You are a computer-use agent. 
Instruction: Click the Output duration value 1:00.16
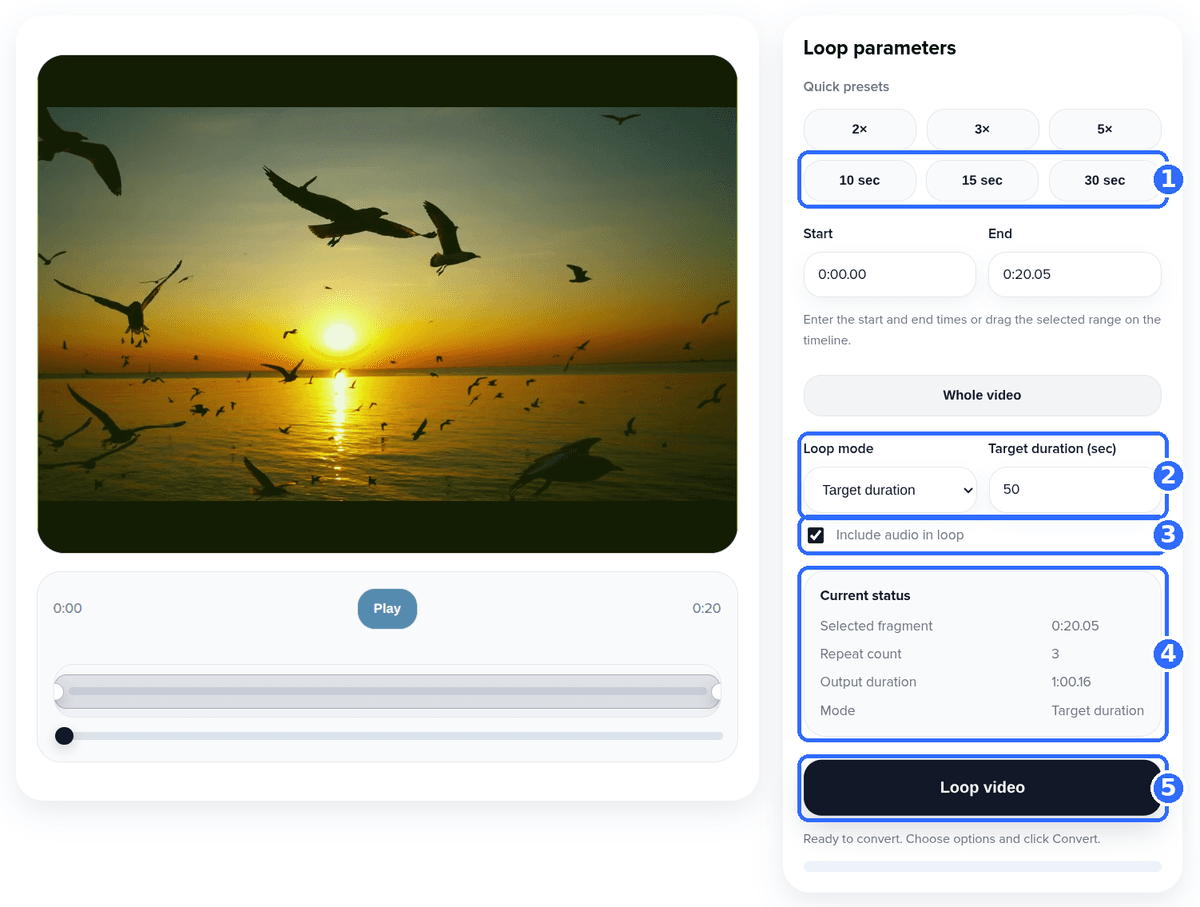point(1071,682)
